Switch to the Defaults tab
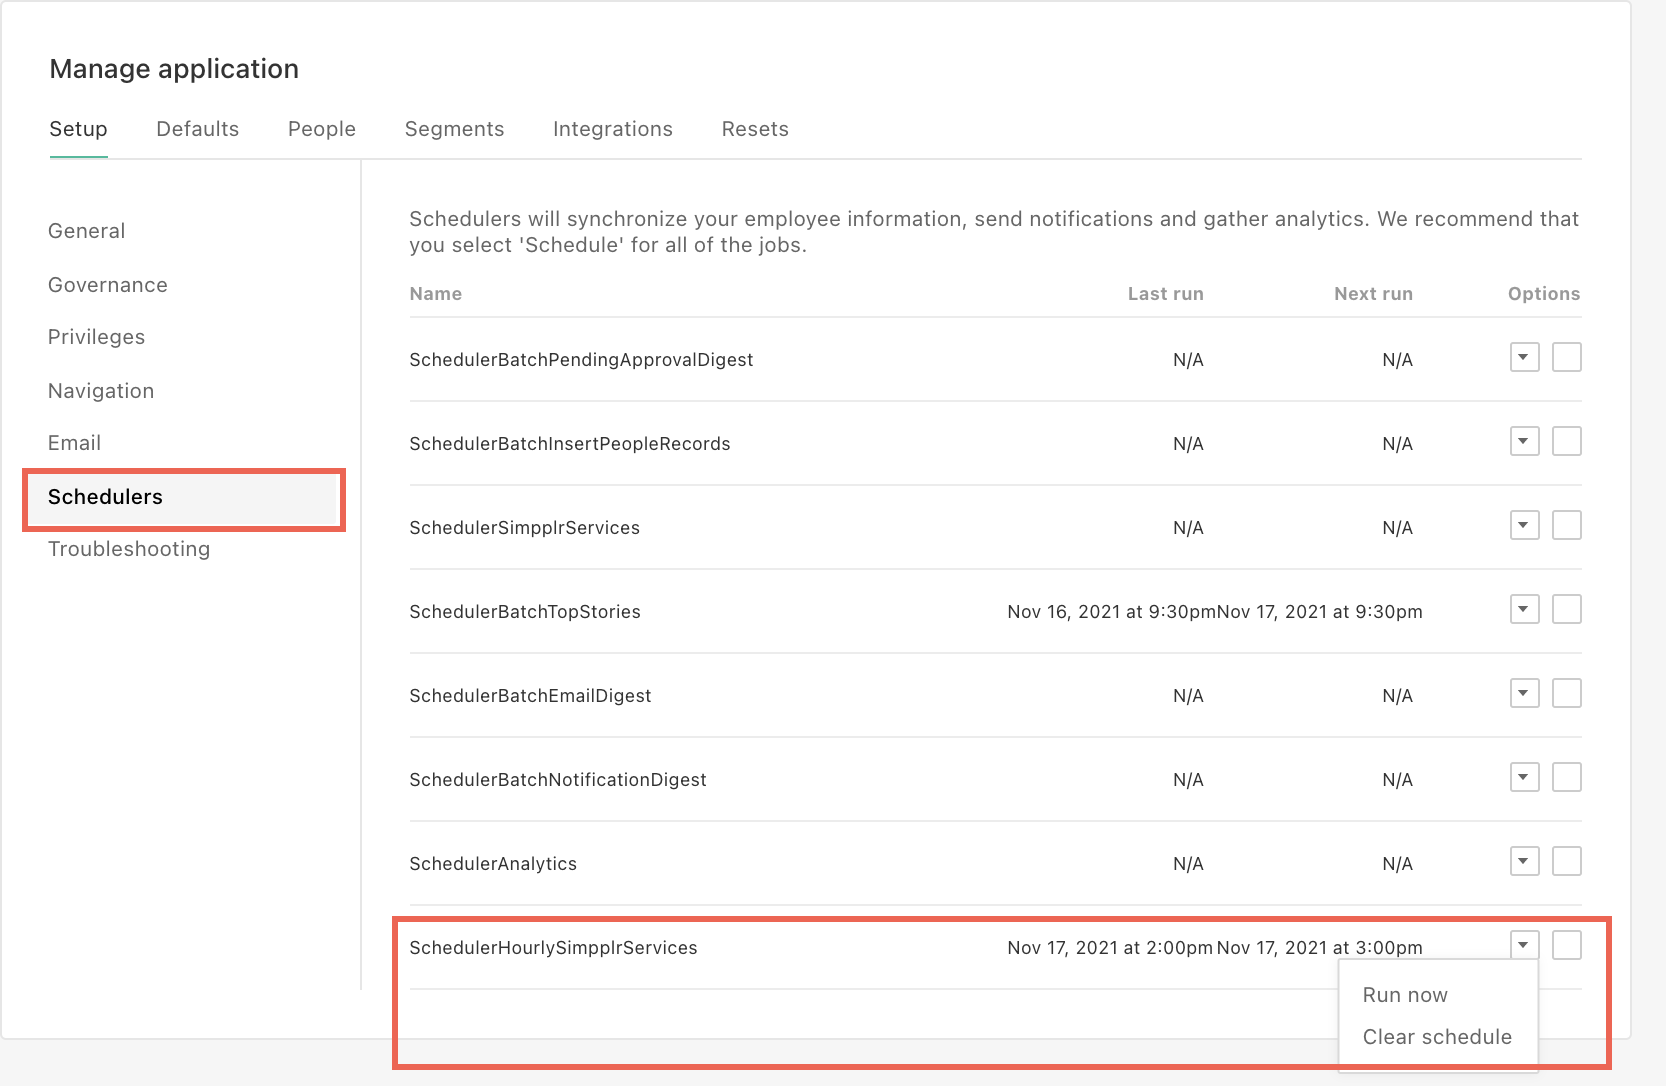1666x1086 pixels. point(198,129)
